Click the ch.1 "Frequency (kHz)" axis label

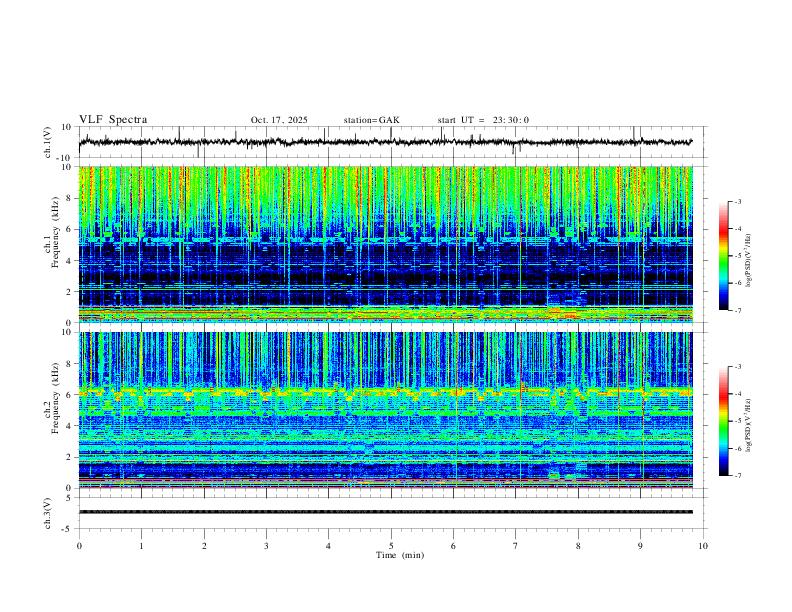[55, 232]
